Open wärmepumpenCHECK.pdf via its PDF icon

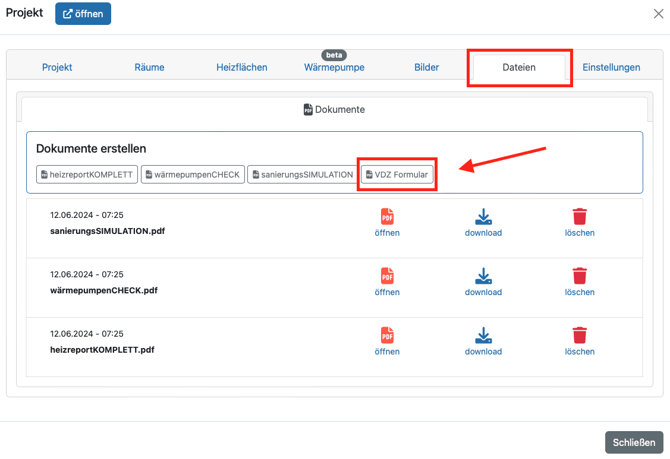point(387,277)
